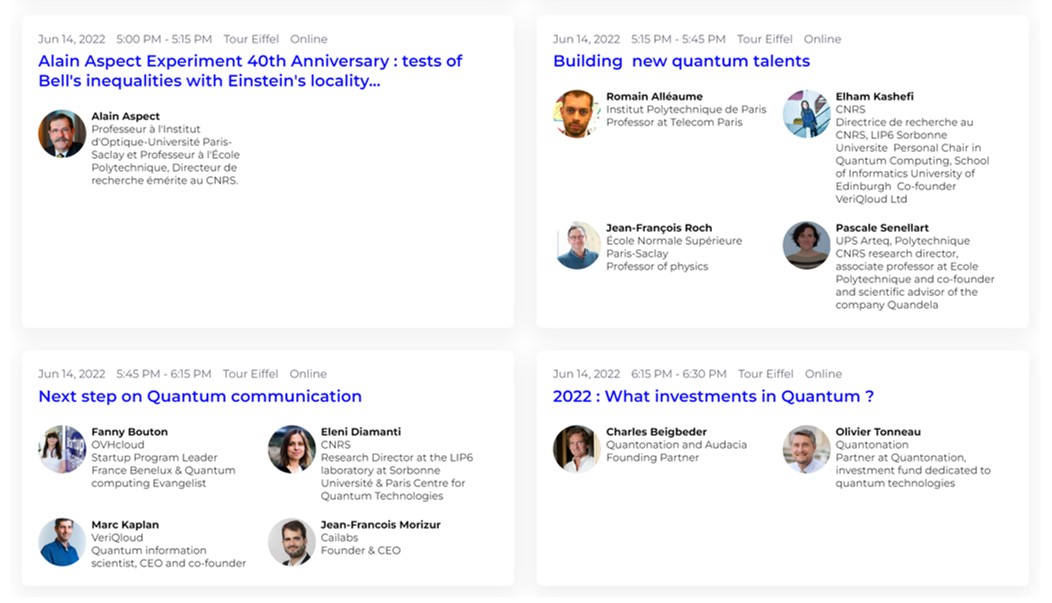Select Jean-François Roch's avatar photo

[576, 245]
